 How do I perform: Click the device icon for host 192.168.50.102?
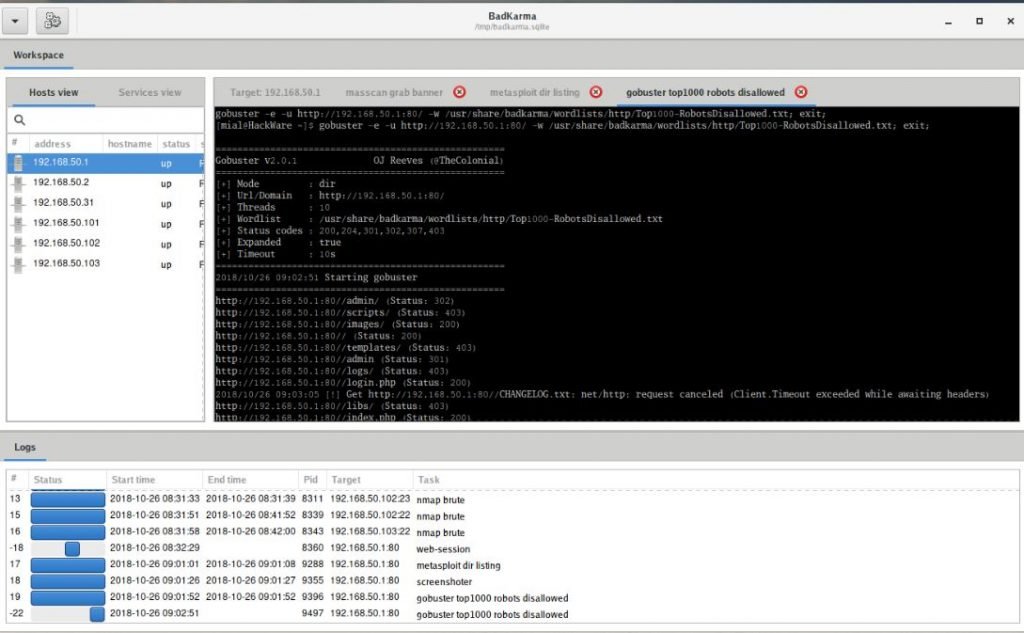(18, 244)
